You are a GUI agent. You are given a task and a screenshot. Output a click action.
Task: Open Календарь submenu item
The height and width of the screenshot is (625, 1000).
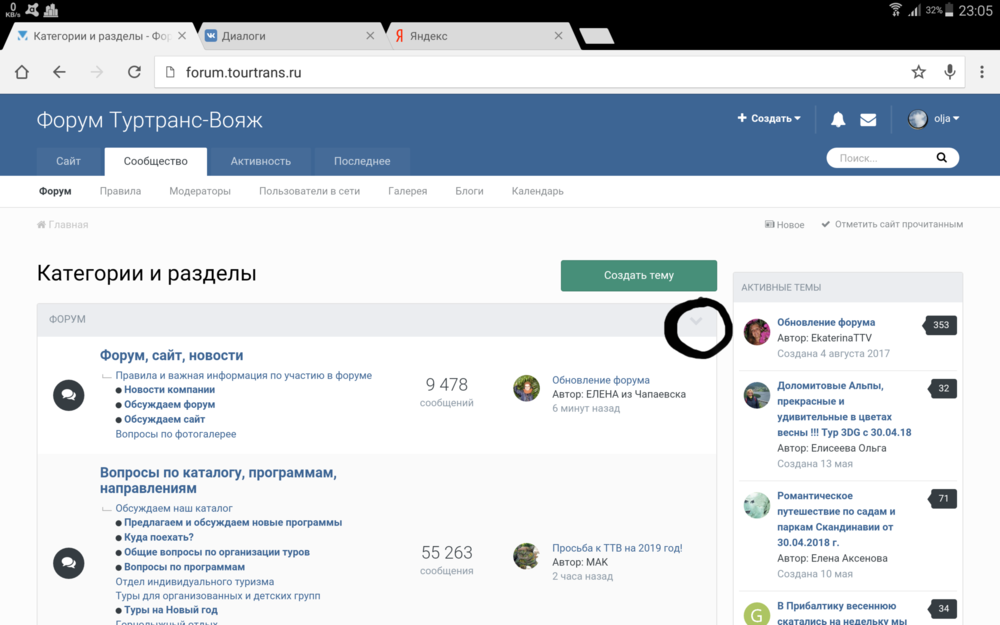point(538,191)
